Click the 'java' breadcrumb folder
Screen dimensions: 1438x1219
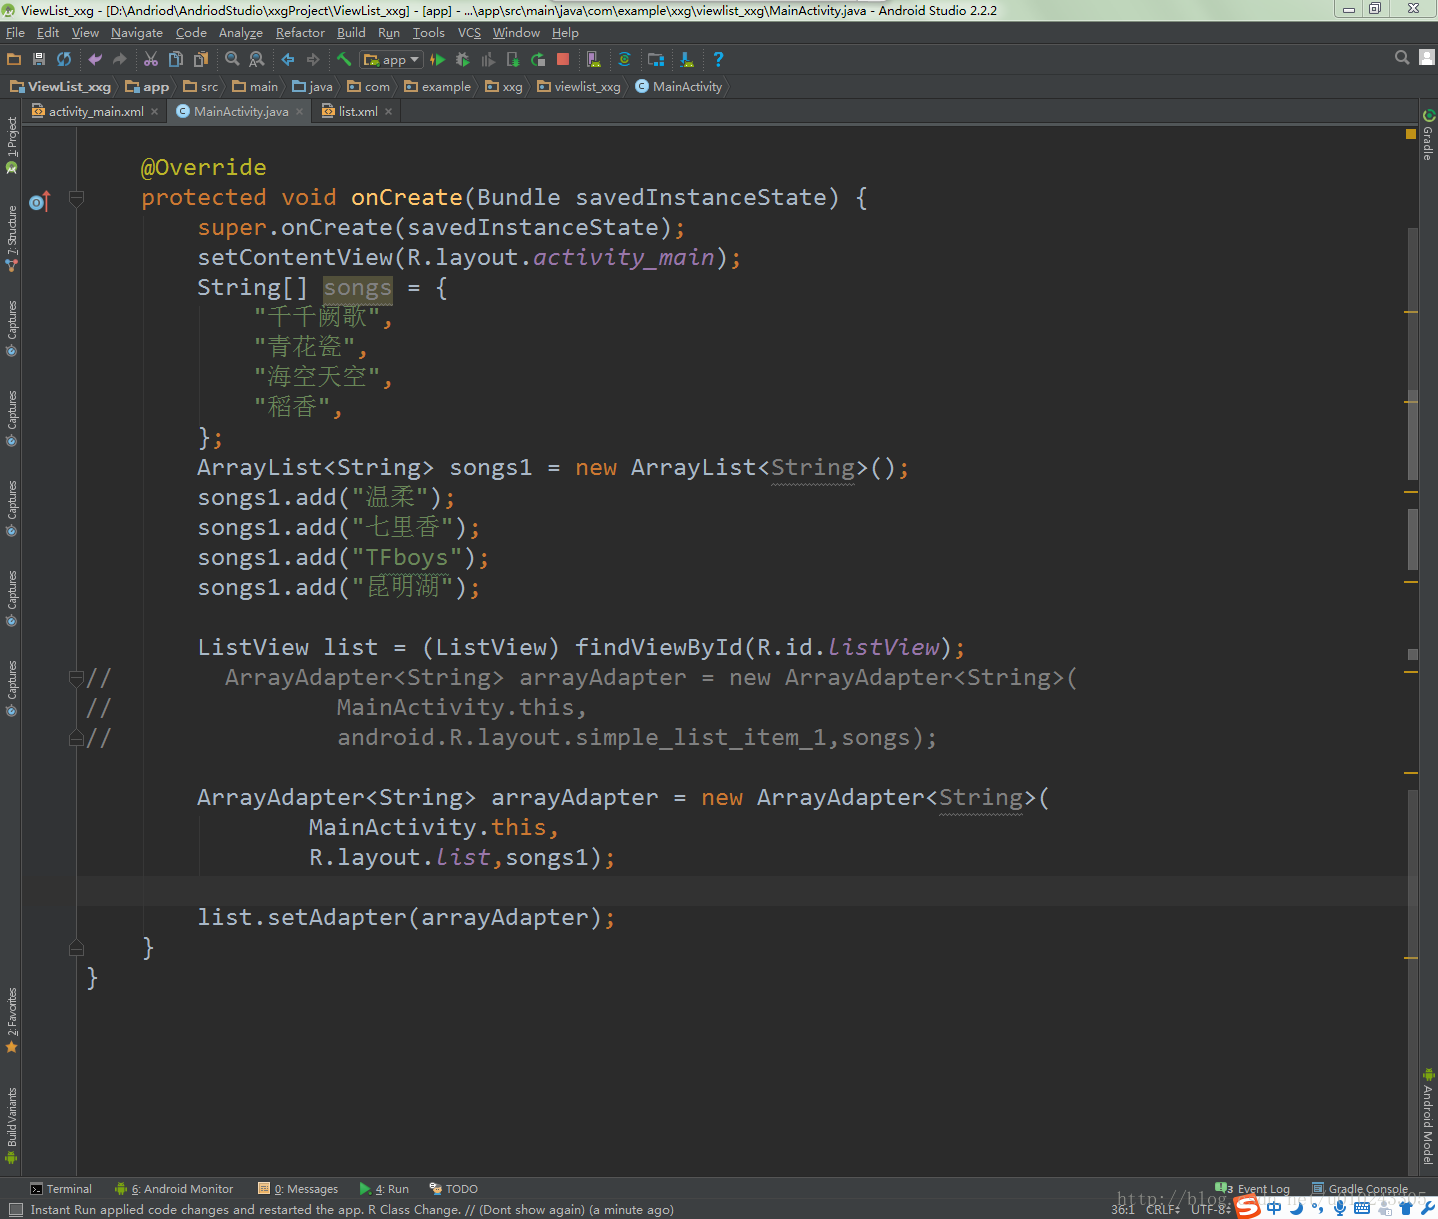[312, 87]
